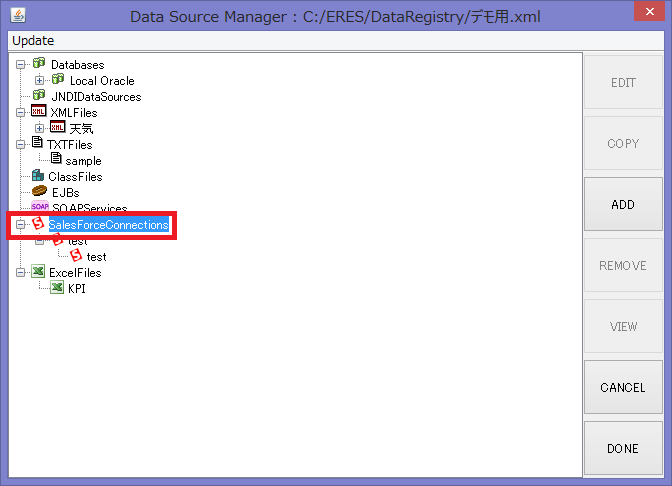Click the ClassFiles icon
Screen dimensions: 672x486
coord(38,175)
